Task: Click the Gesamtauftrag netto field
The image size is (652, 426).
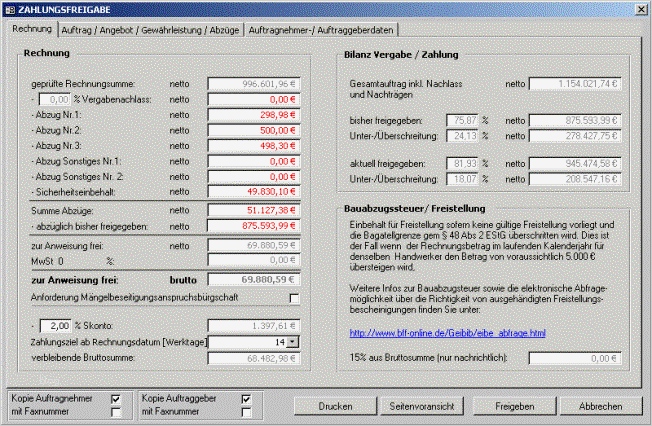Action: click(x=575, y=84)
